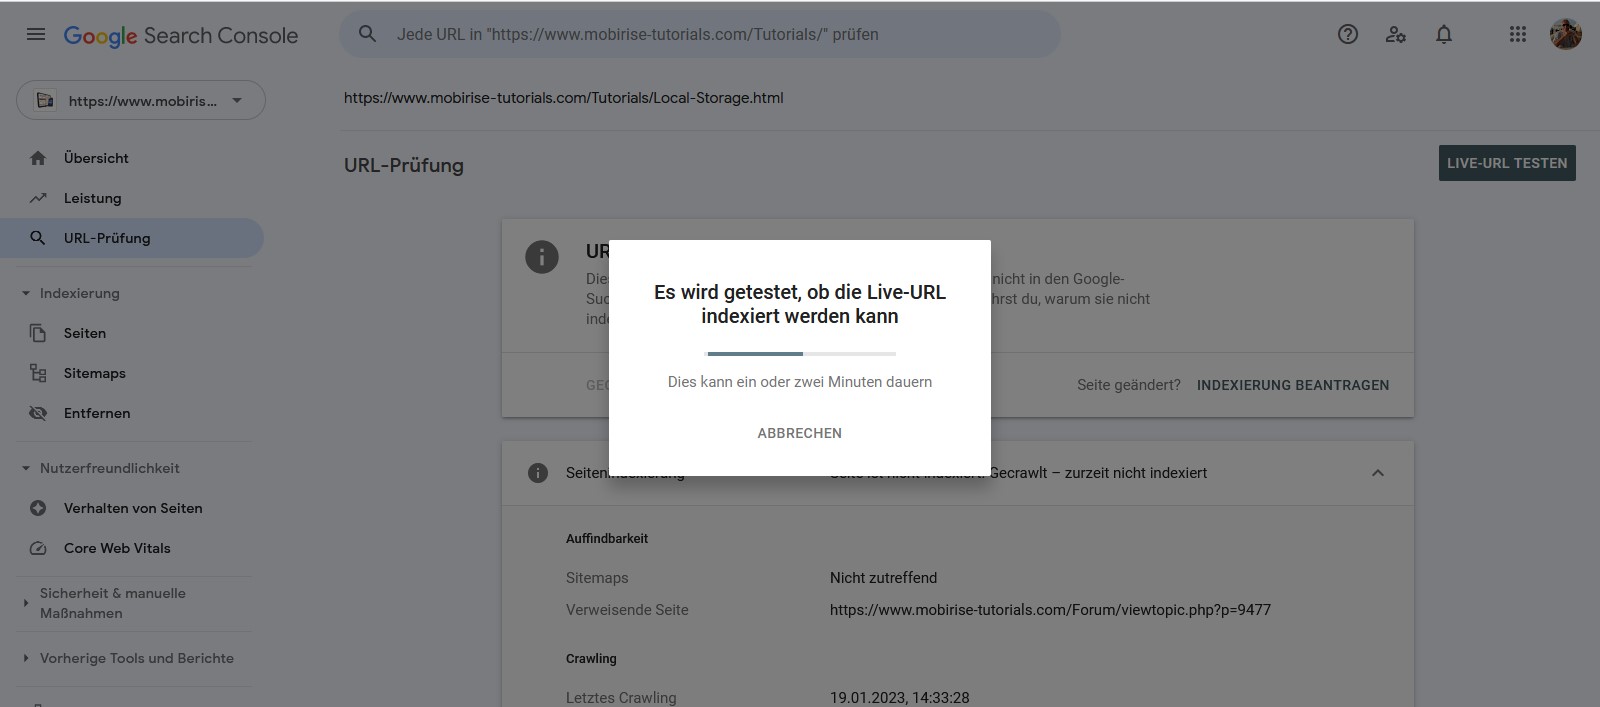Click the help question mark icon
Screen dimensions: 1600x707
(1347, 34)
